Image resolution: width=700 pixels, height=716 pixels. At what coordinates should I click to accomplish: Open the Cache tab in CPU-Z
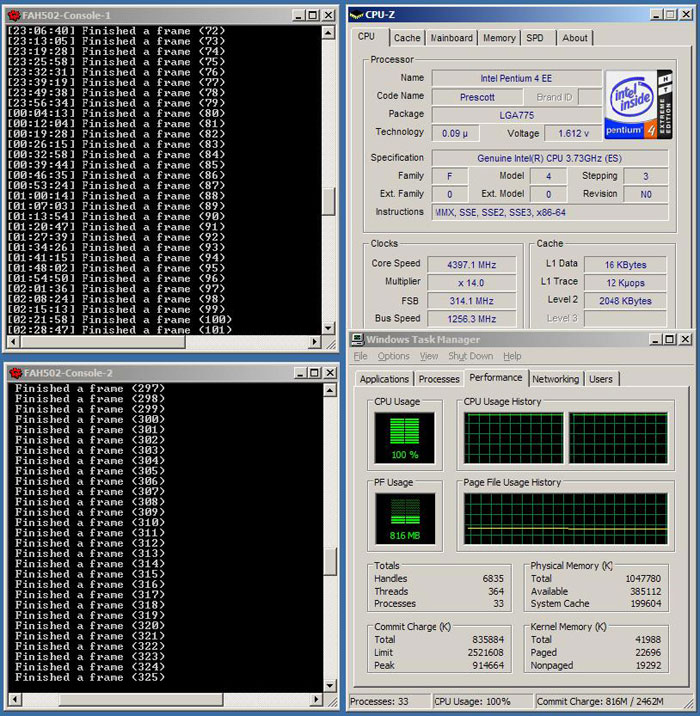(407, 38)
